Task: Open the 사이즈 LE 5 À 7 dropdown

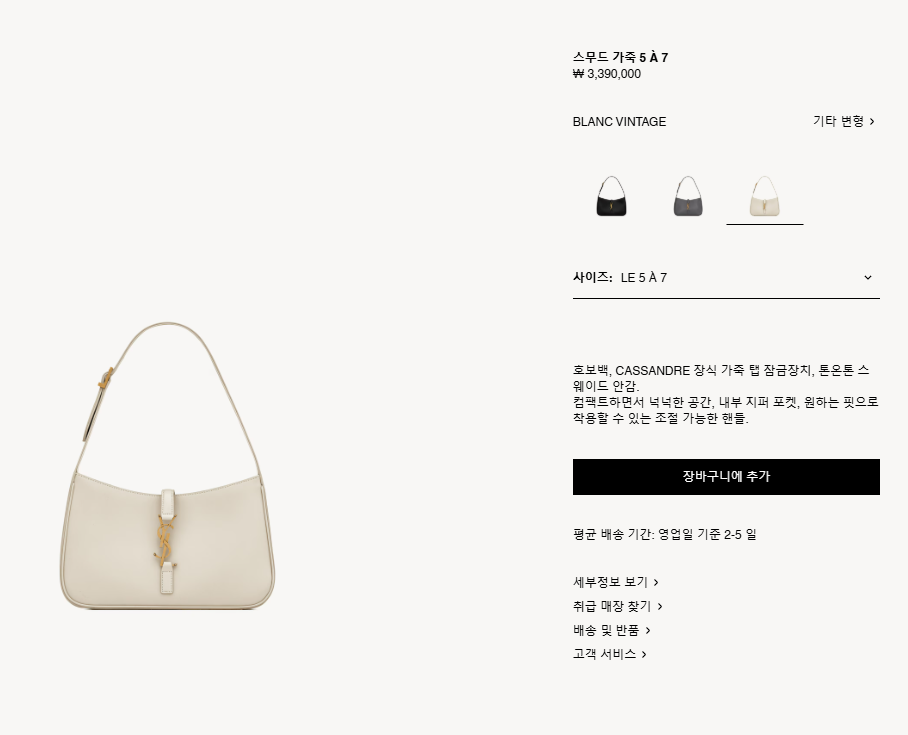Action: pos(726,277)
